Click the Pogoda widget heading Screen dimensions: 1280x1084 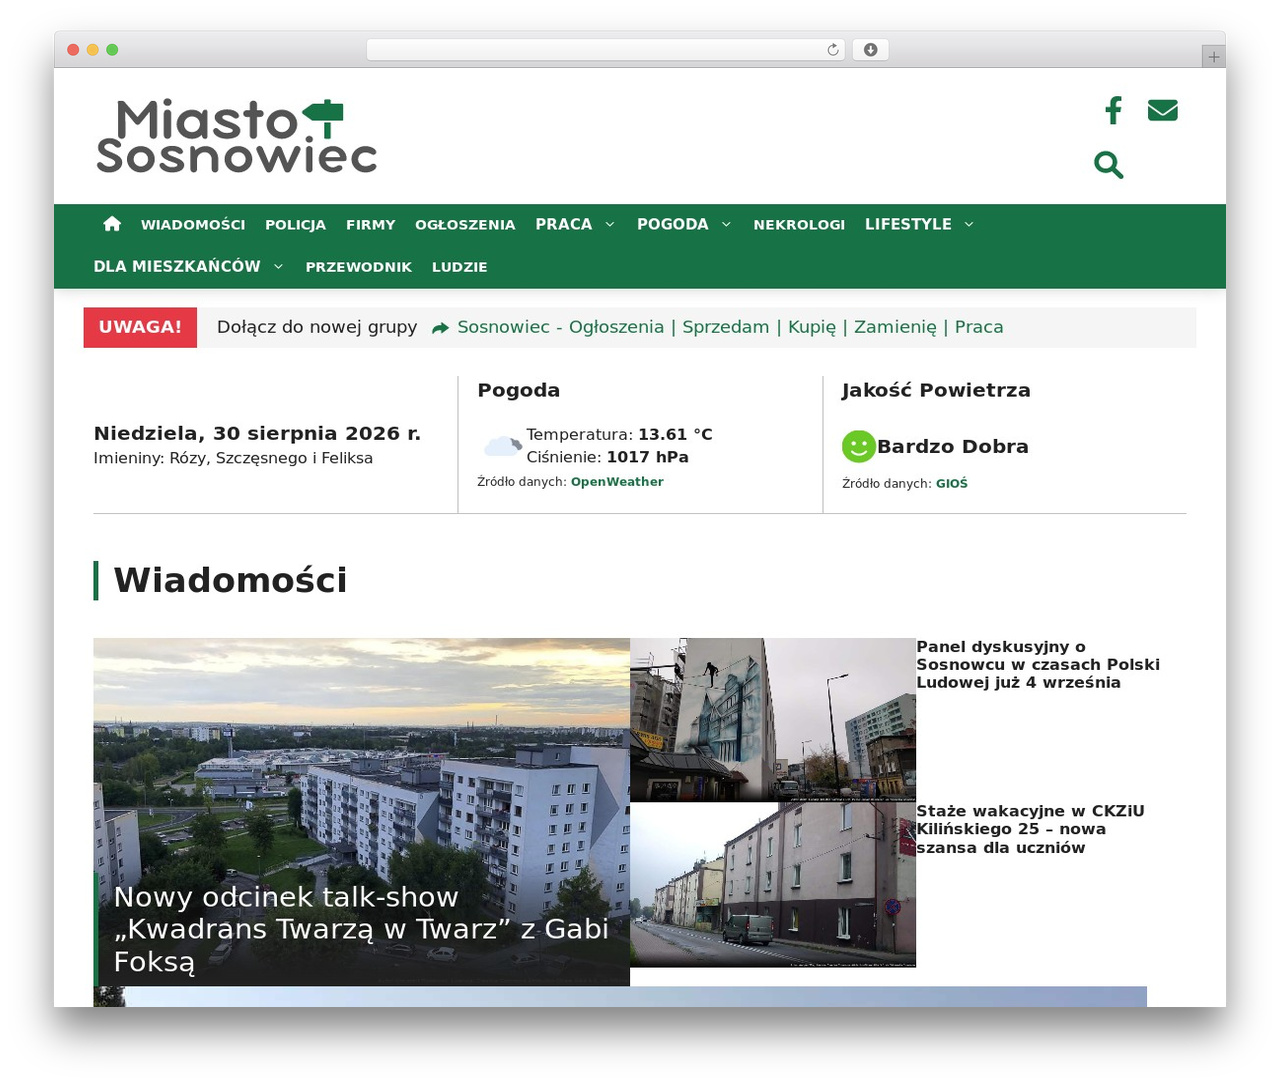point(519,390)
